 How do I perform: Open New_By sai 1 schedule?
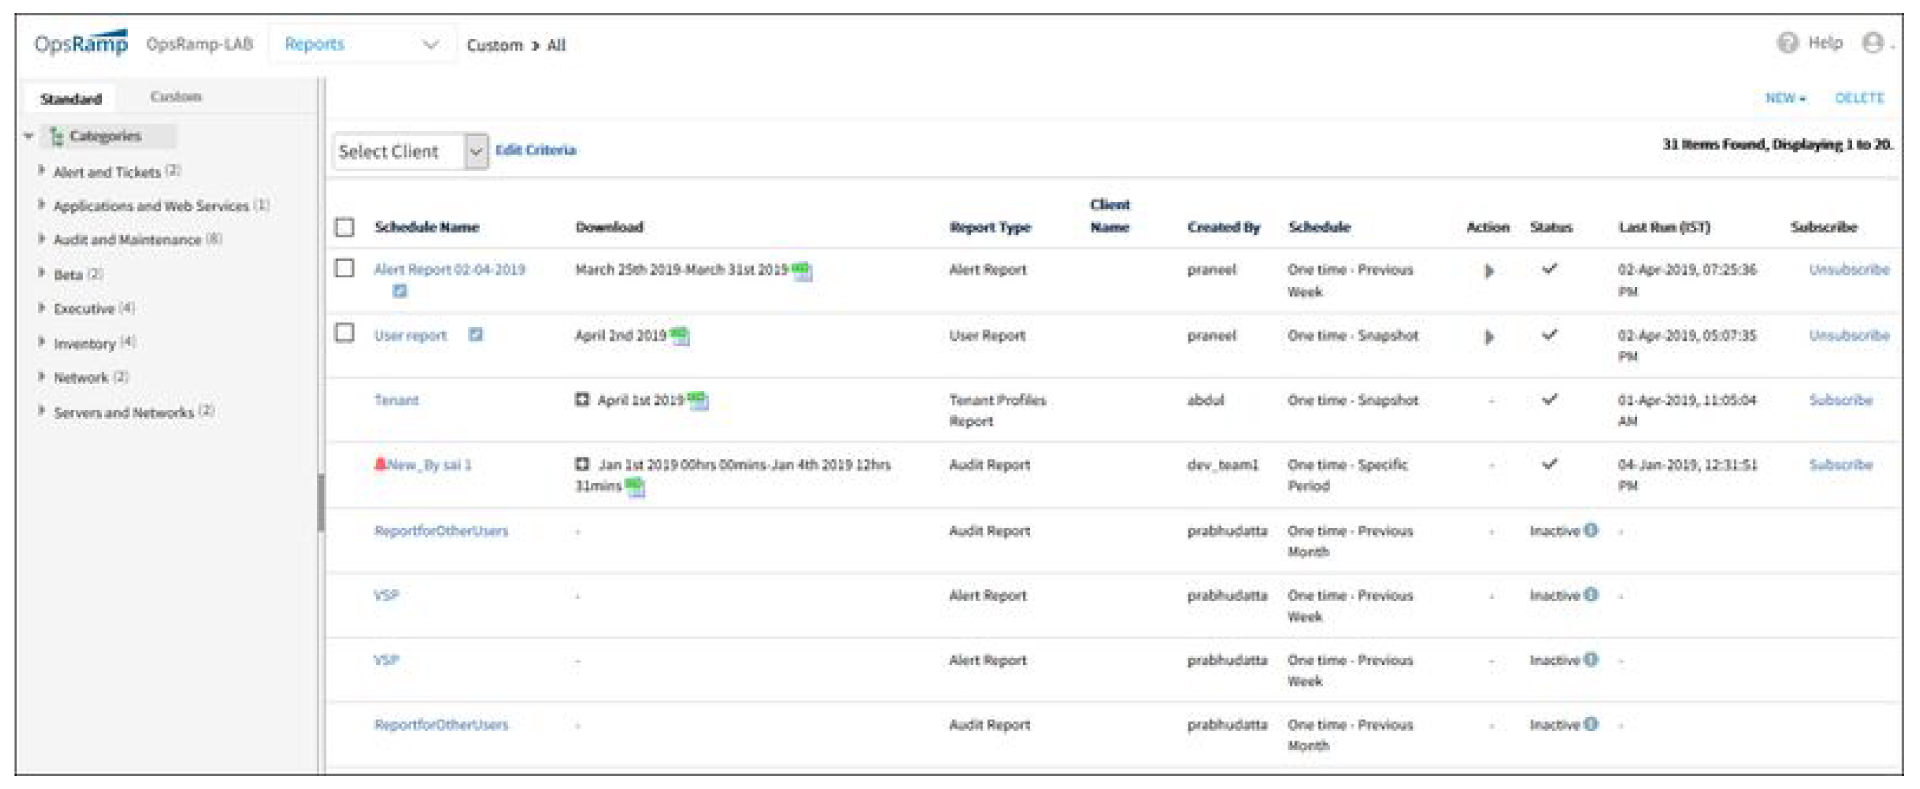429,465
